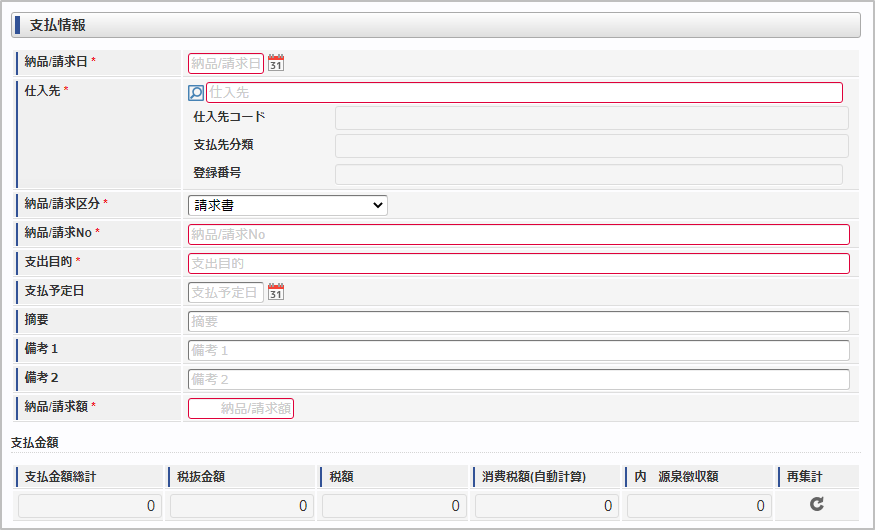
Task: Open calendar picker for 納品/請求日
Action: coord(276,63)
